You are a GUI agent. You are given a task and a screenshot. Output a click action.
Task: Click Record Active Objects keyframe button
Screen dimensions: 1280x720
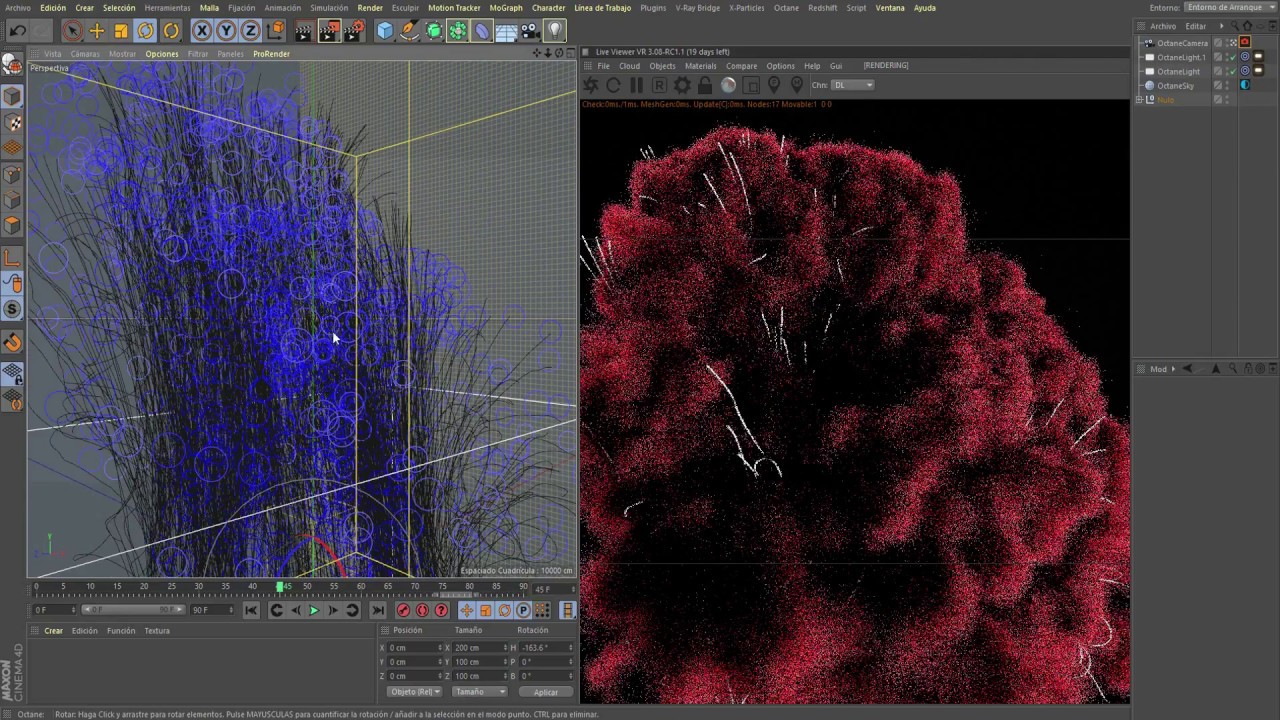click(403, 610)
